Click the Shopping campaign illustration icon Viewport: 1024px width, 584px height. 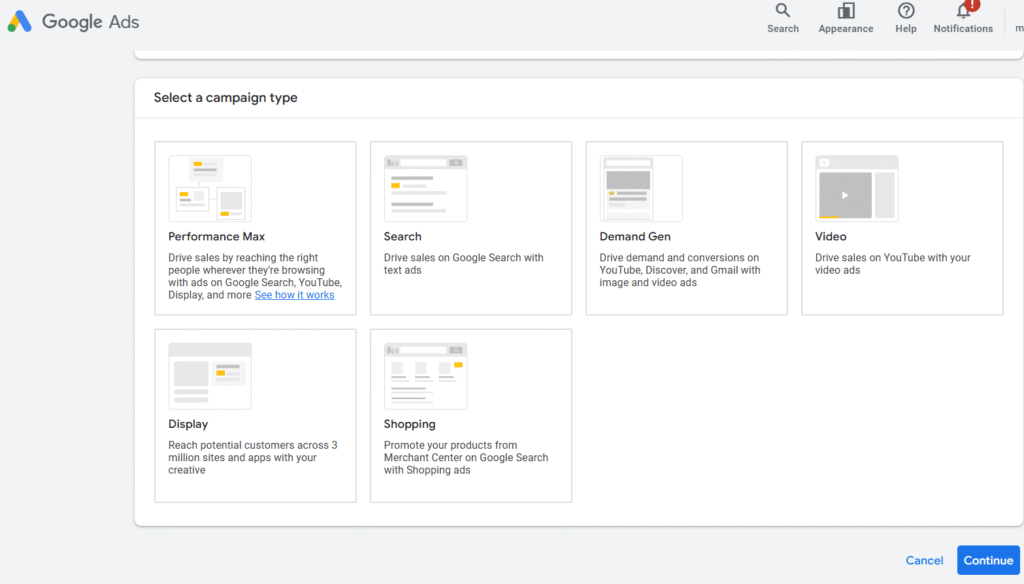(425, 376)
